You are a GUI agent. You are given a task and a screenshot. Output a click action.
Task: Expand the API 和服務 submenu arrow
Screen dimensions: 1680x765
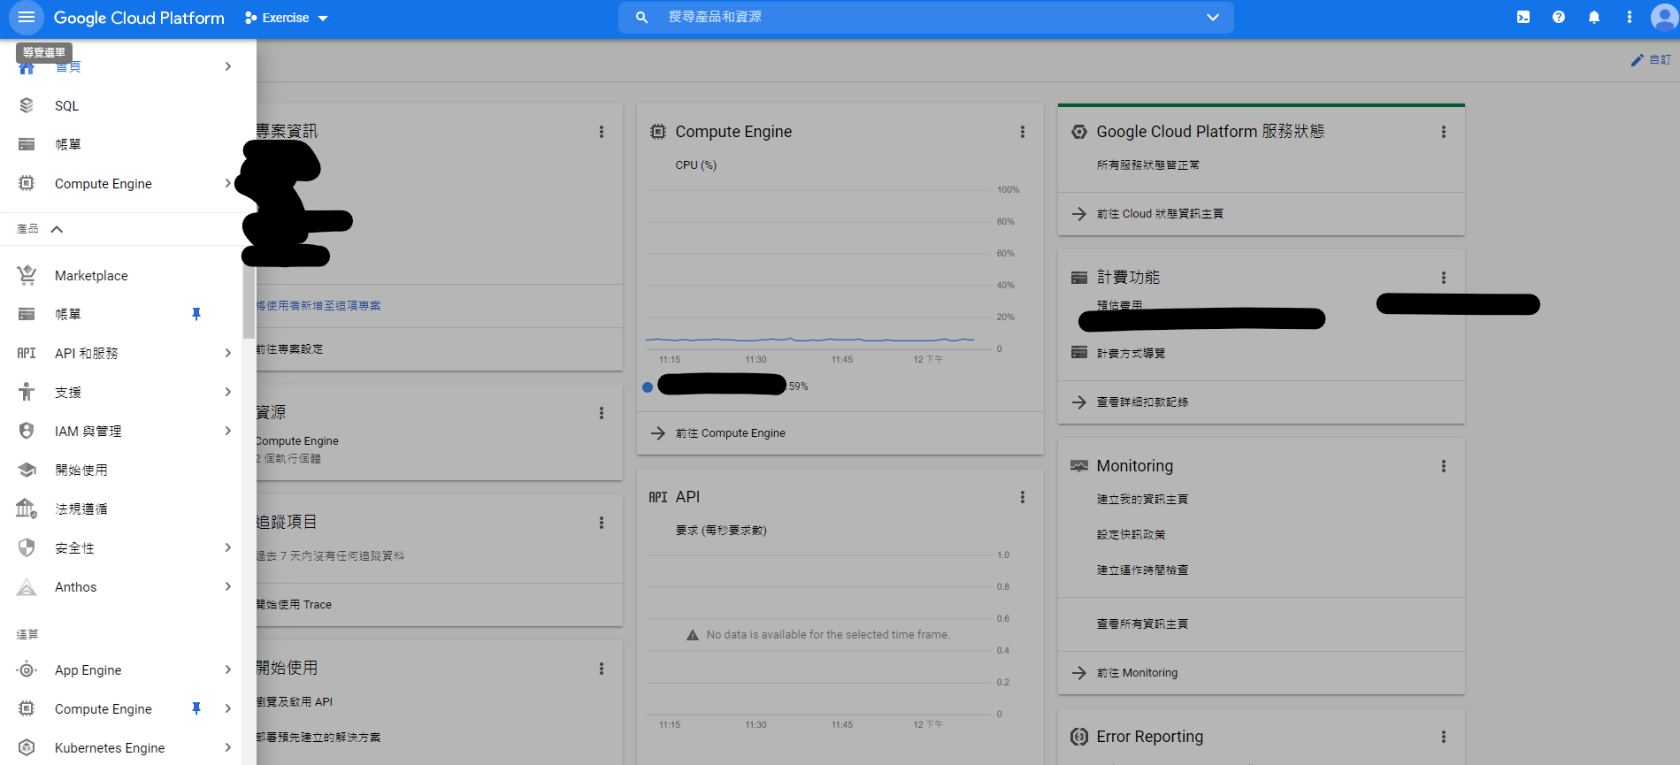tap(228, 353)
